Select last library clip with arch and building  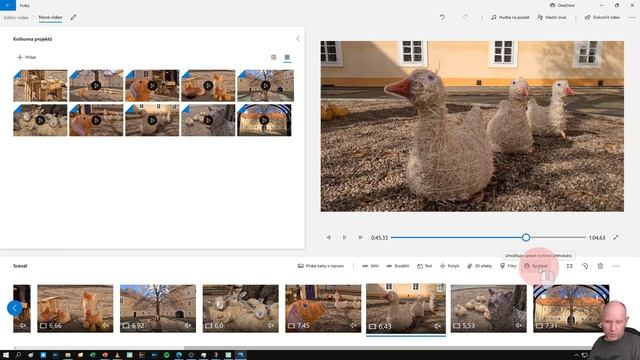click(264, 120)
